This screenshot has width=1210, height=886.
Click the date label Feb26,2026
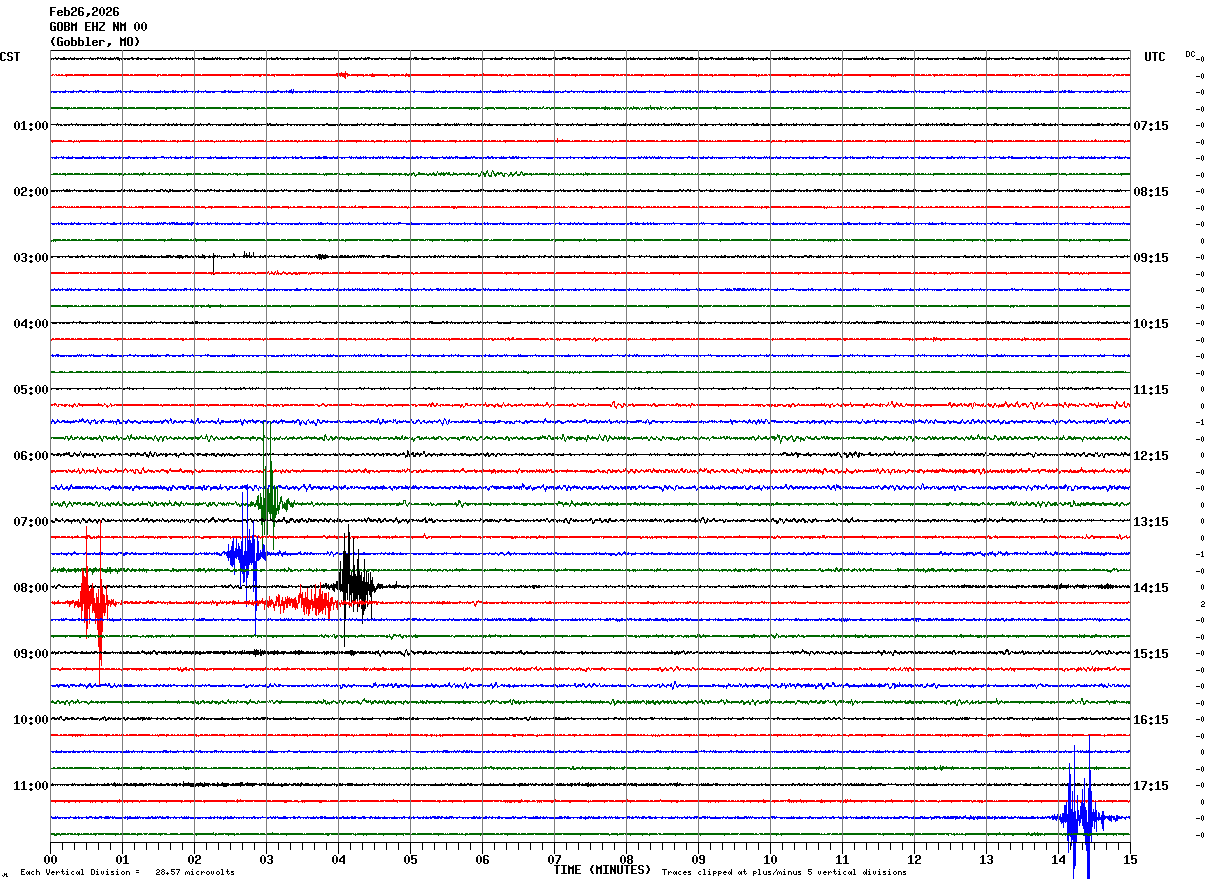click(84, 12)
